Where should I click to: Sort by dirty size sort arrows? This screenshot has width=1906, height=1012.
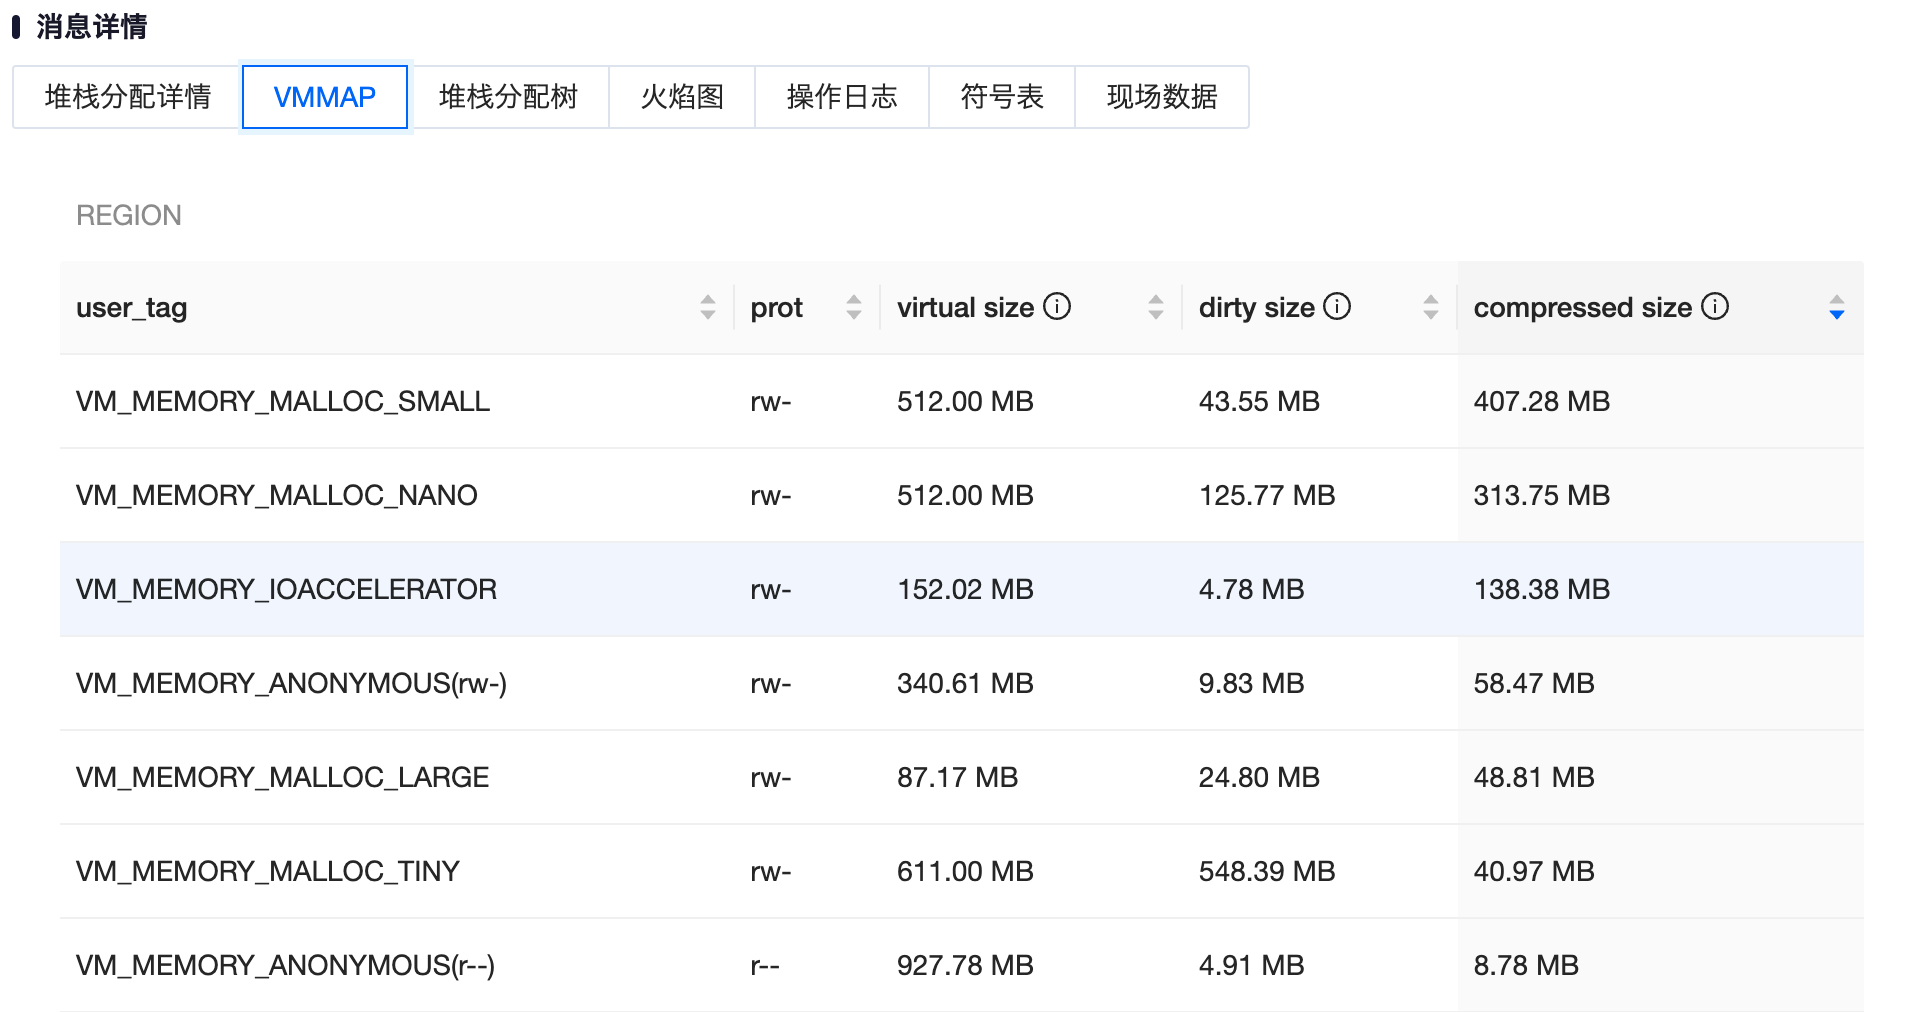tap(1430, 307)
